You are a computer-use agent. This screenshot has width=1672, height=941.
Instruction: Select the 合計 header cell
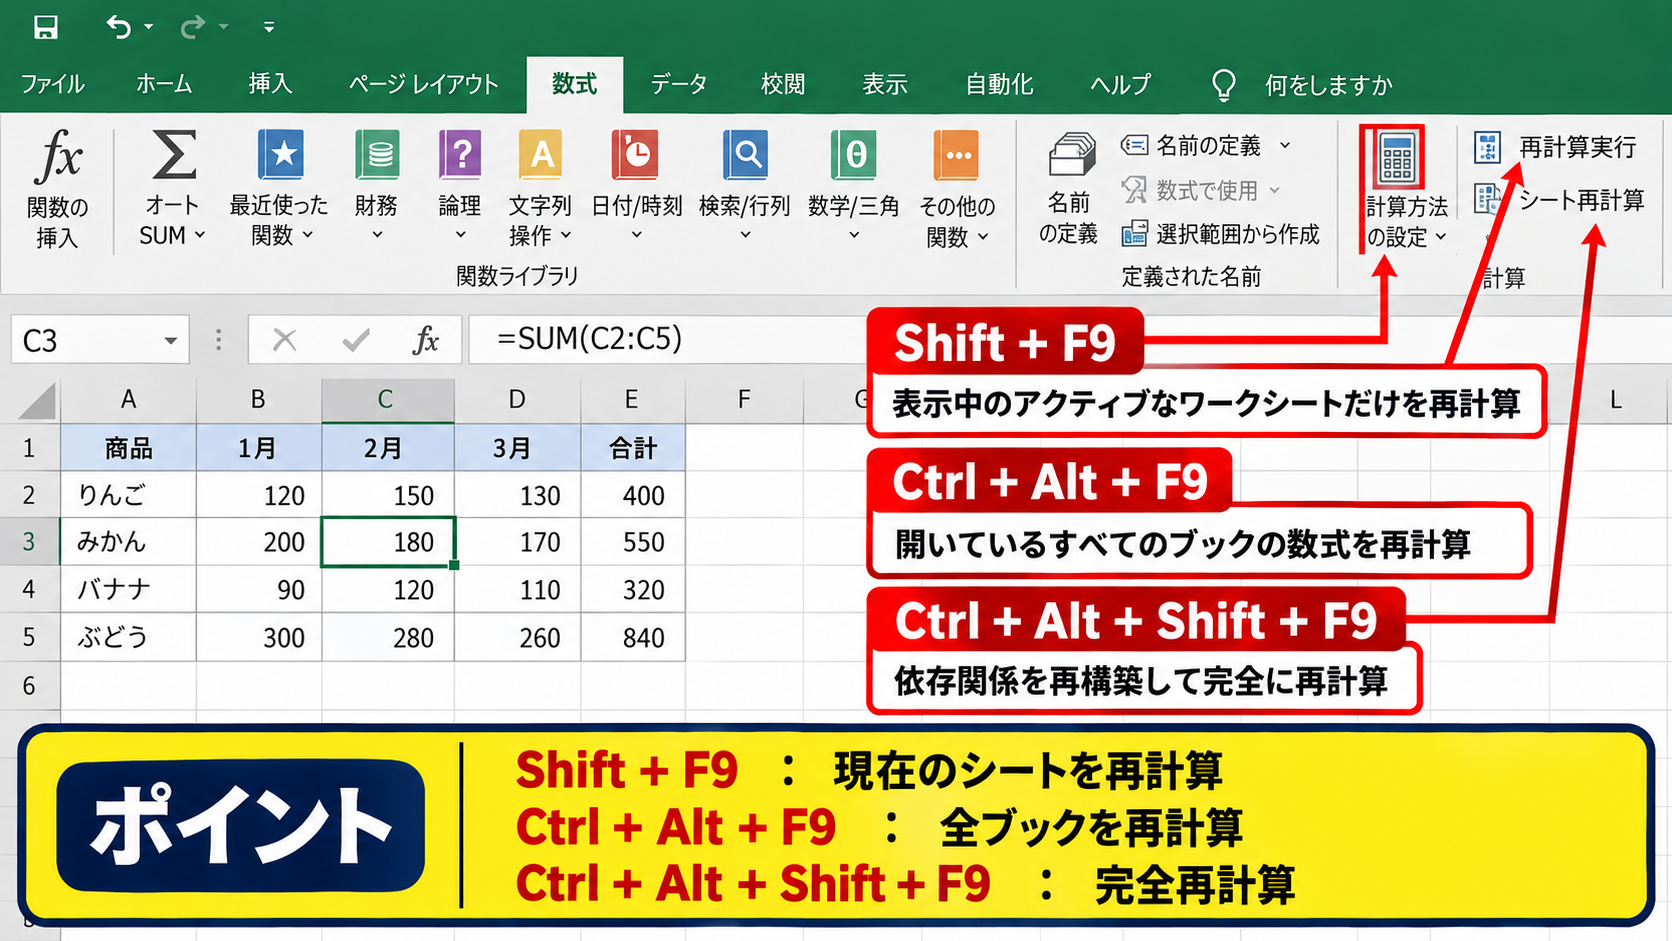(632, 448)
